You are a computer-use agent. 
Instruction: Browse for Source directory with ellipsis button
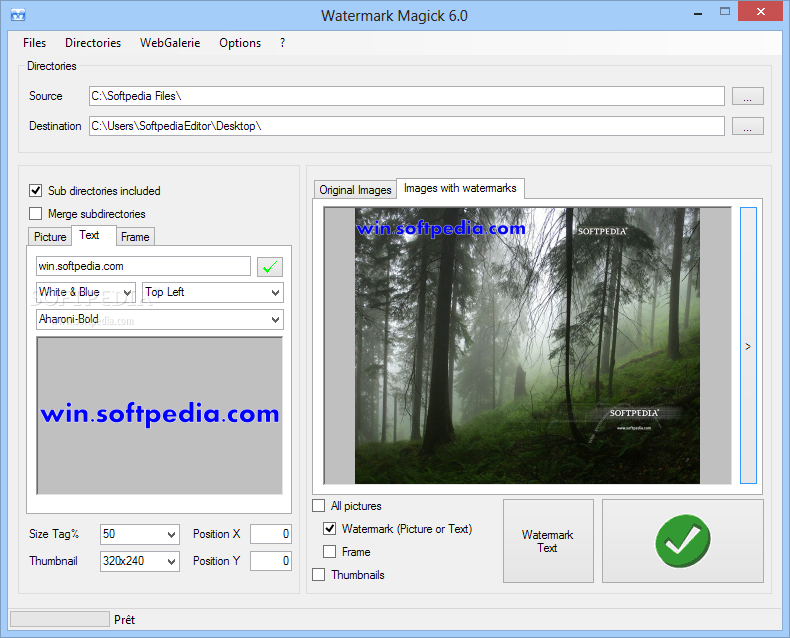(748, 96)
